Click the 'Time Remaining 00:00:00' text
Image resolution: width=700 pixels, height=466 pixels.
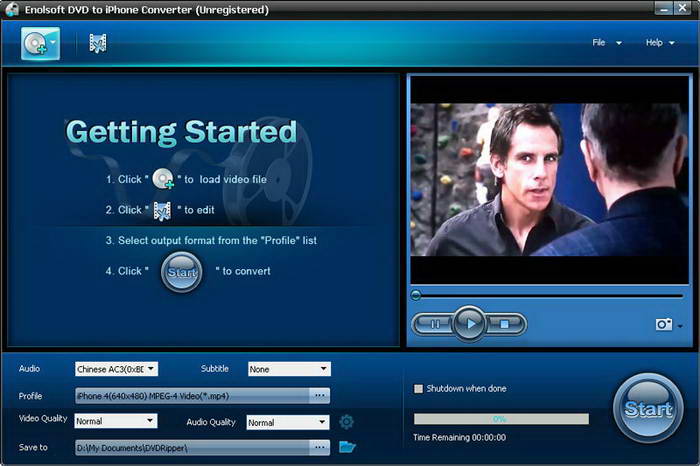point(459,437)
